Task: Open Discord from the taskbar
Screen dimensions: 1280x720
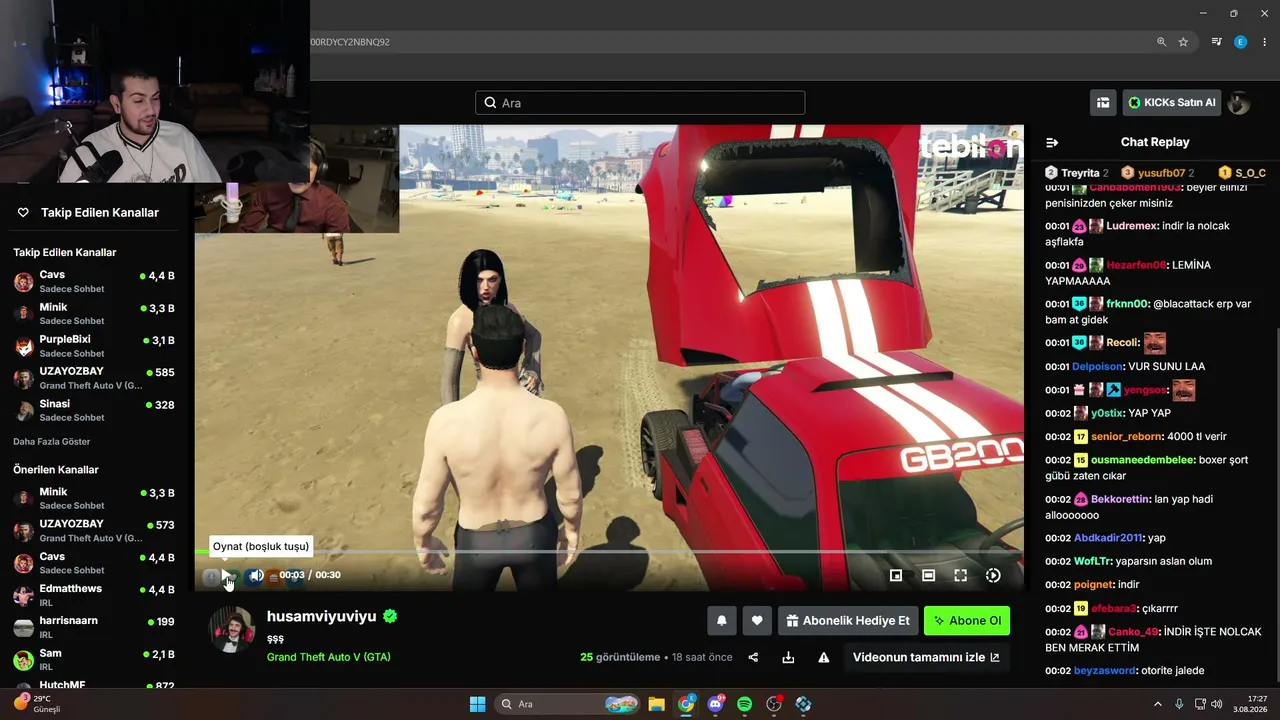Action: tap(715, 704)
